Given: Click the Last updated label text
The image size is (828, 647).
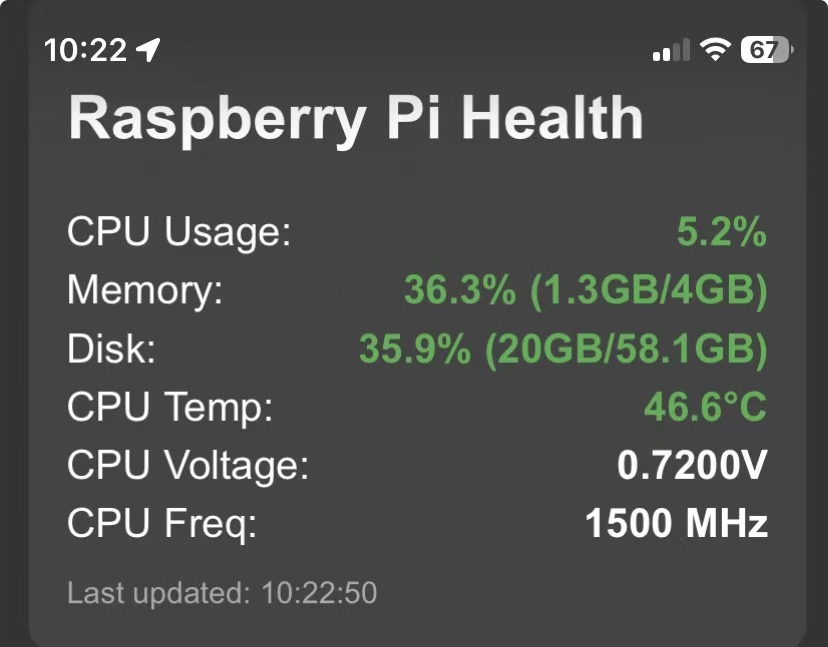Looking at the screenshot, I should (x=158, y=593).
